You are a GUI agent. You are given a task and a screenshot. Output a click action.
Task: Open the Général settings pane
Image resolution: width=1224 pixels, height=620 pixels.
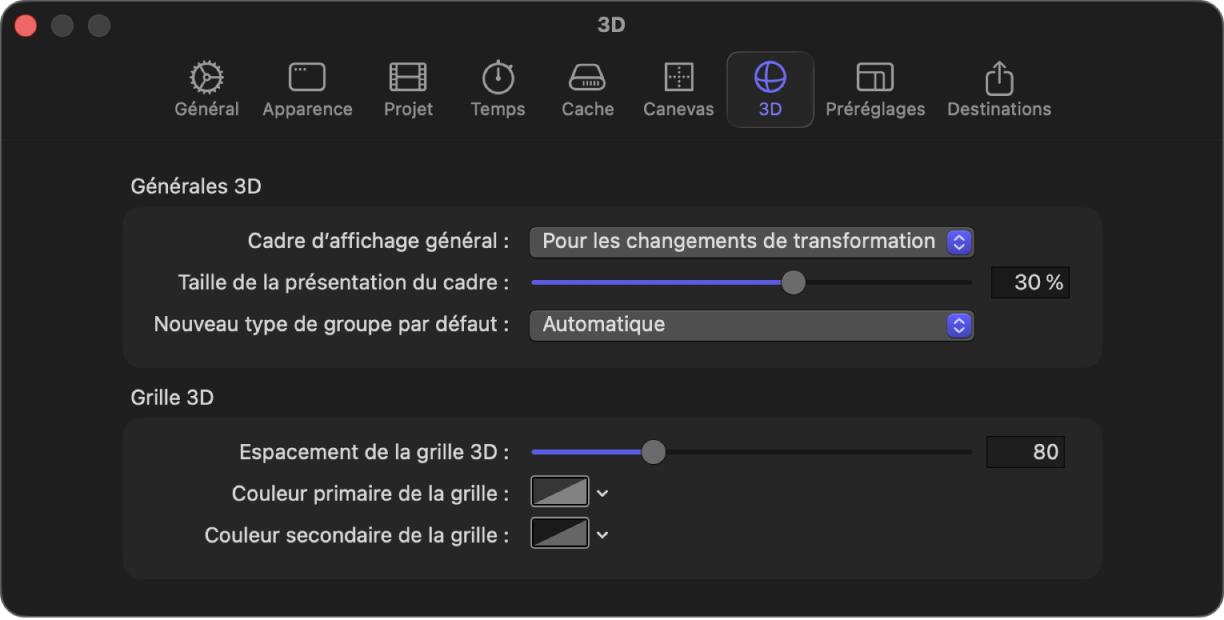tap(207, 89)
